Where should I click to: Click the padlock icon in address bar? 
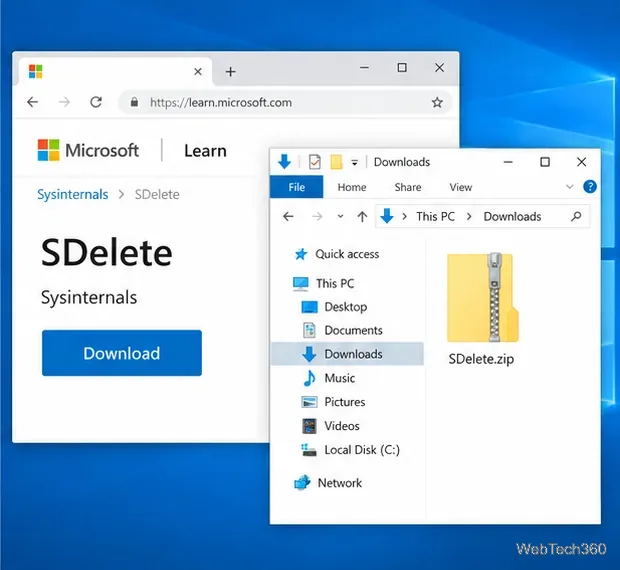pyautogui.click(x=134, y=102)
